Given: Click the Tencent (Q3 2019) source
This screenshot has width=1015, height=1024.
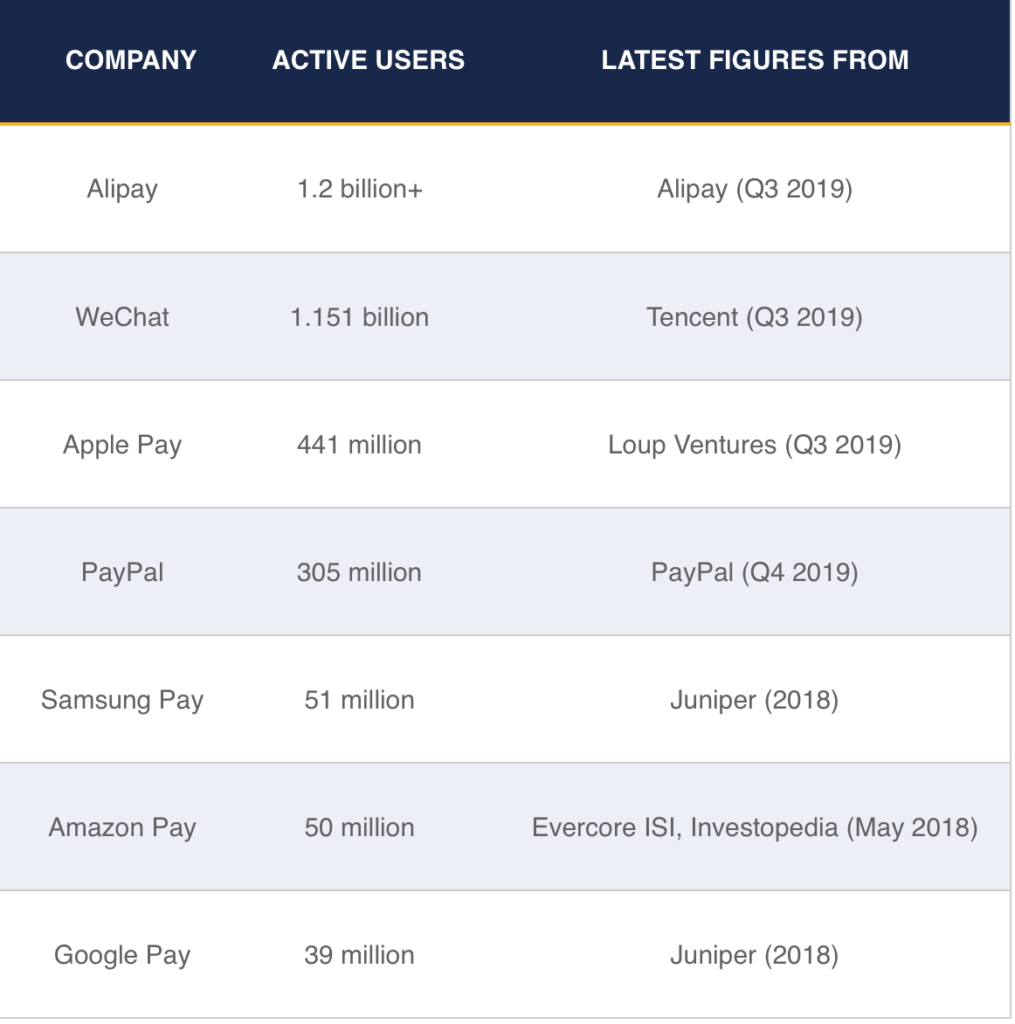Looking at the screenshot, I should (x=755, y=317).
